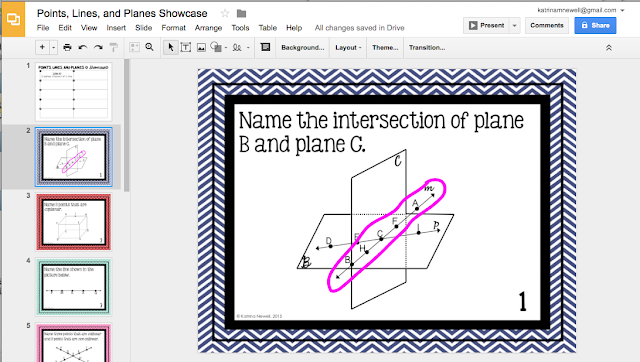
Task: Open the Comments panel
Action: (x=547, y=25)
